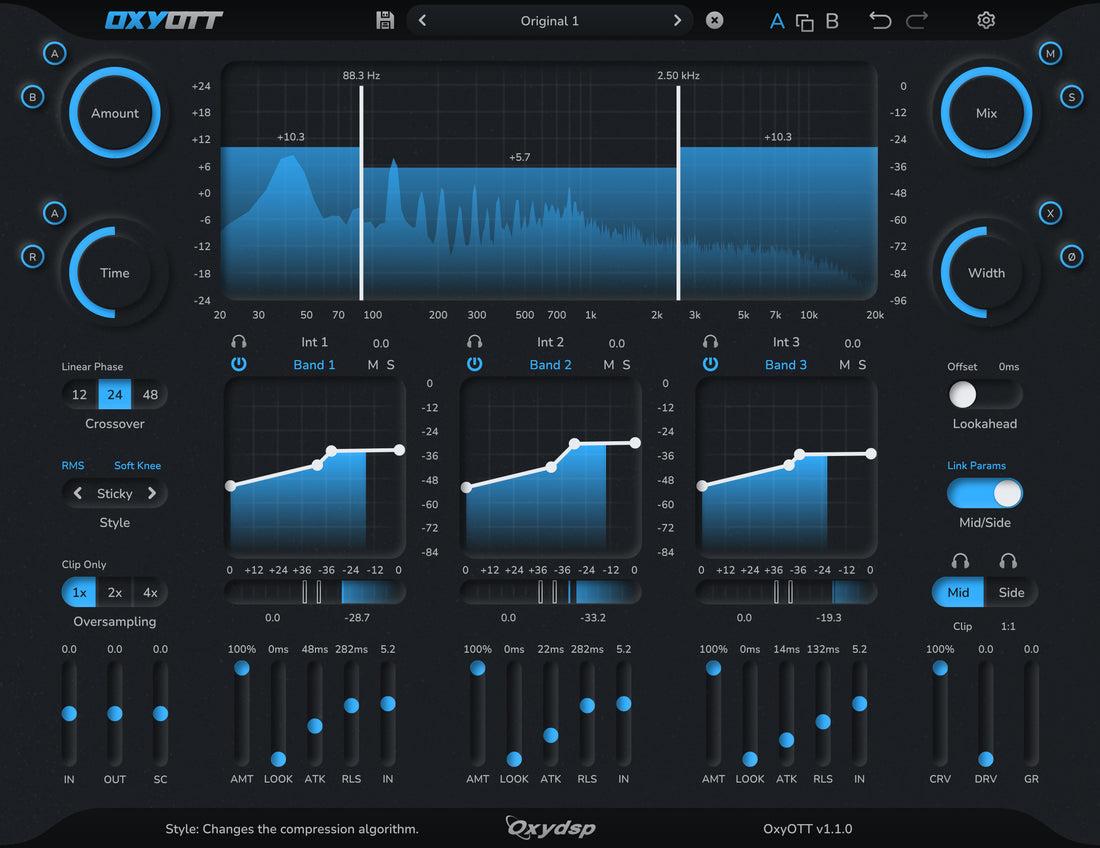
Task: Click the undo arrow icon
Action: pos(879,20)
